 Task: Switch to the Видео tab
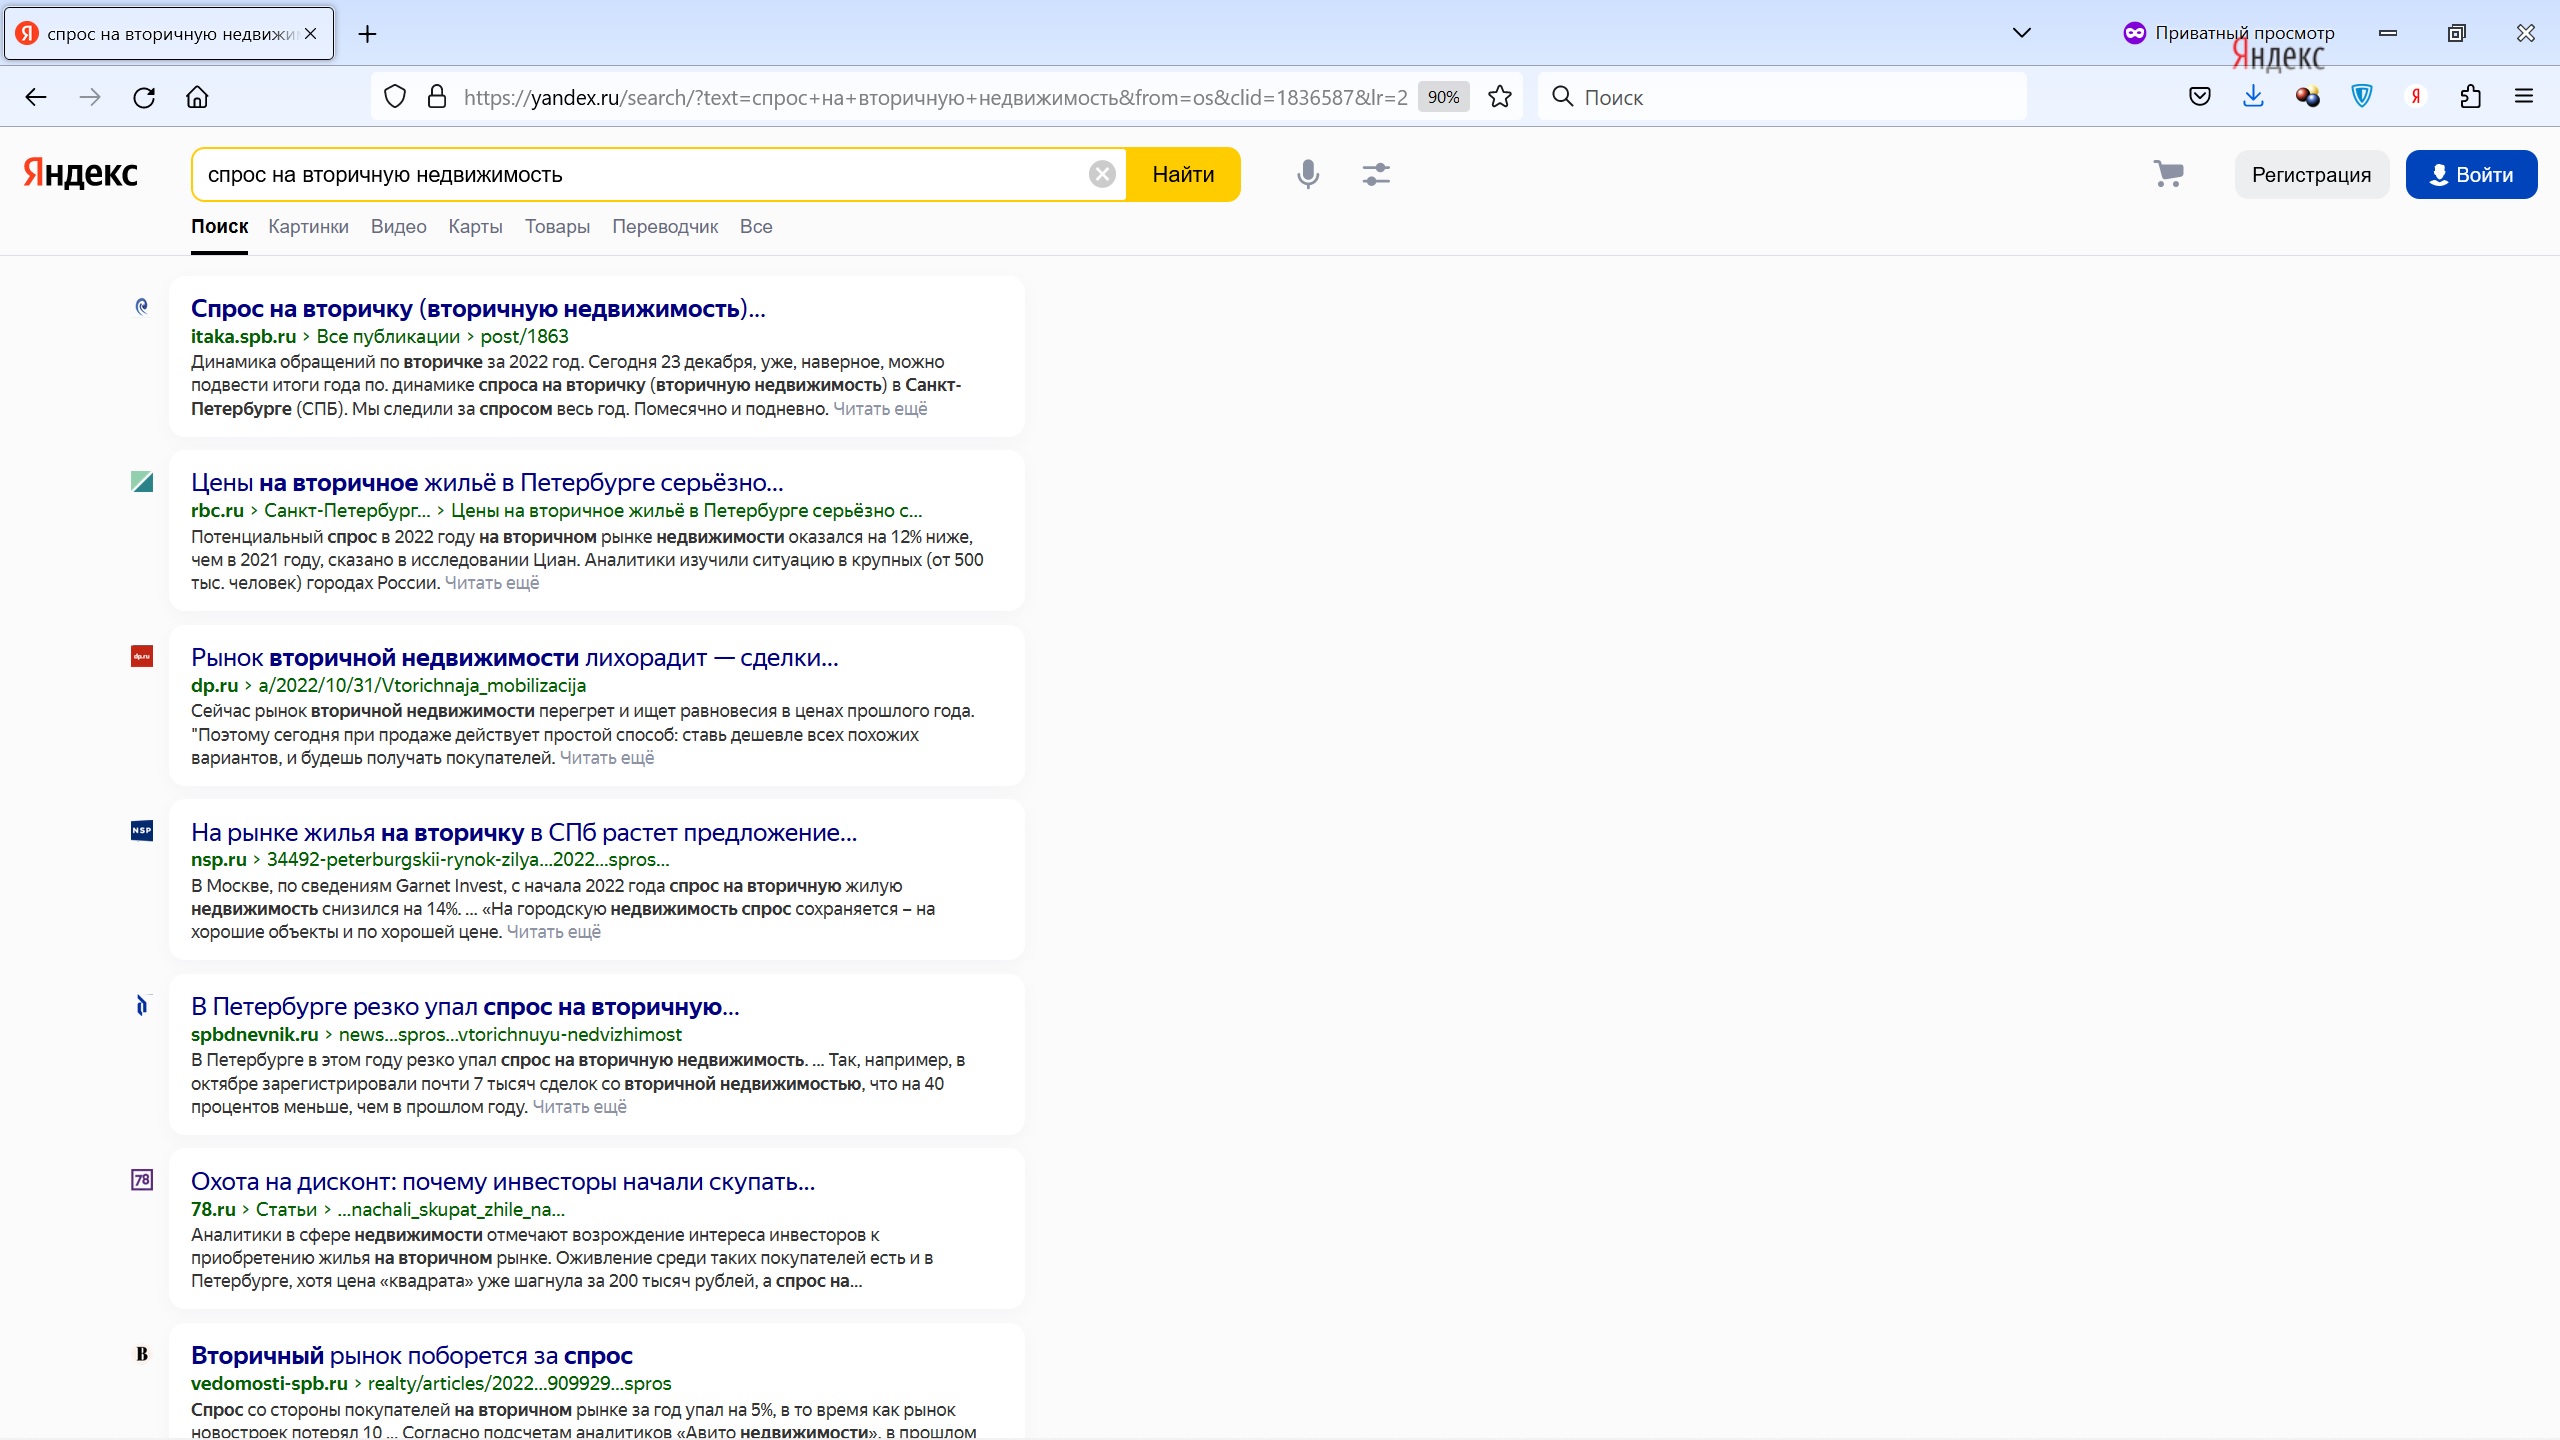399,227
